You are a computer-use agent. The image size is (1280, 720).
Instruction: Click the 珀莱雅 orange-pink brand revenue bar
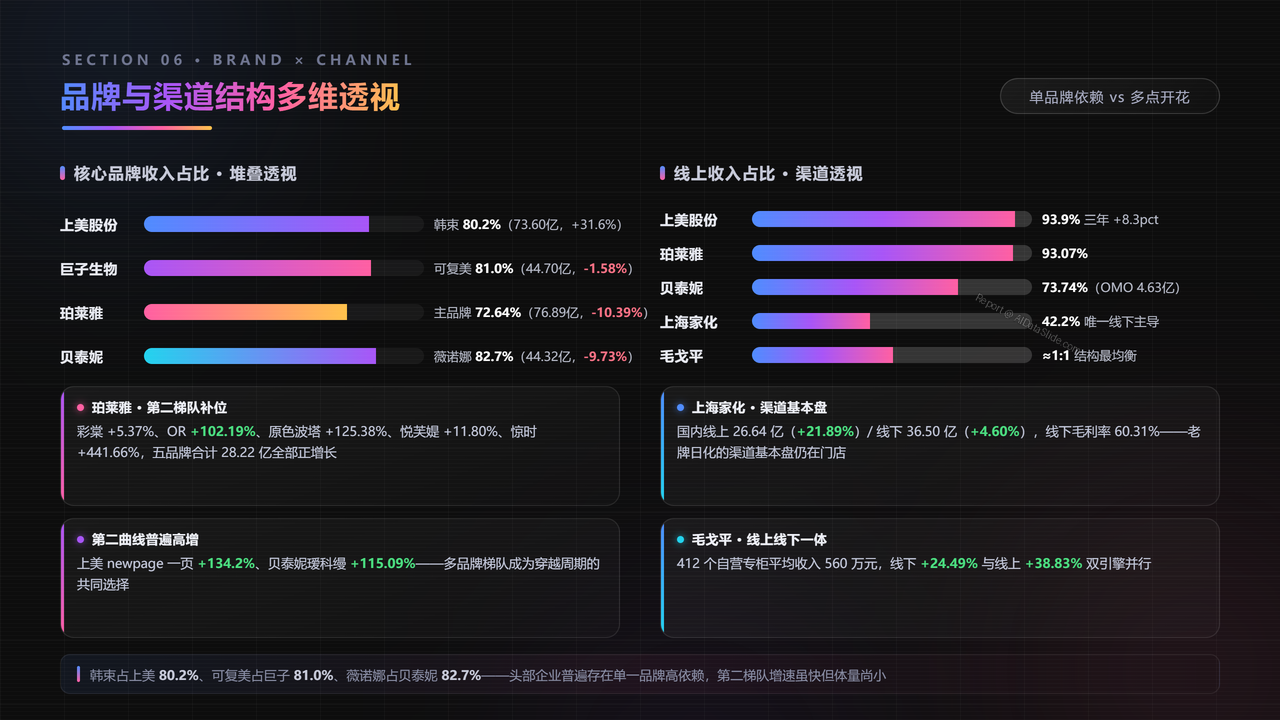point(284,313)
